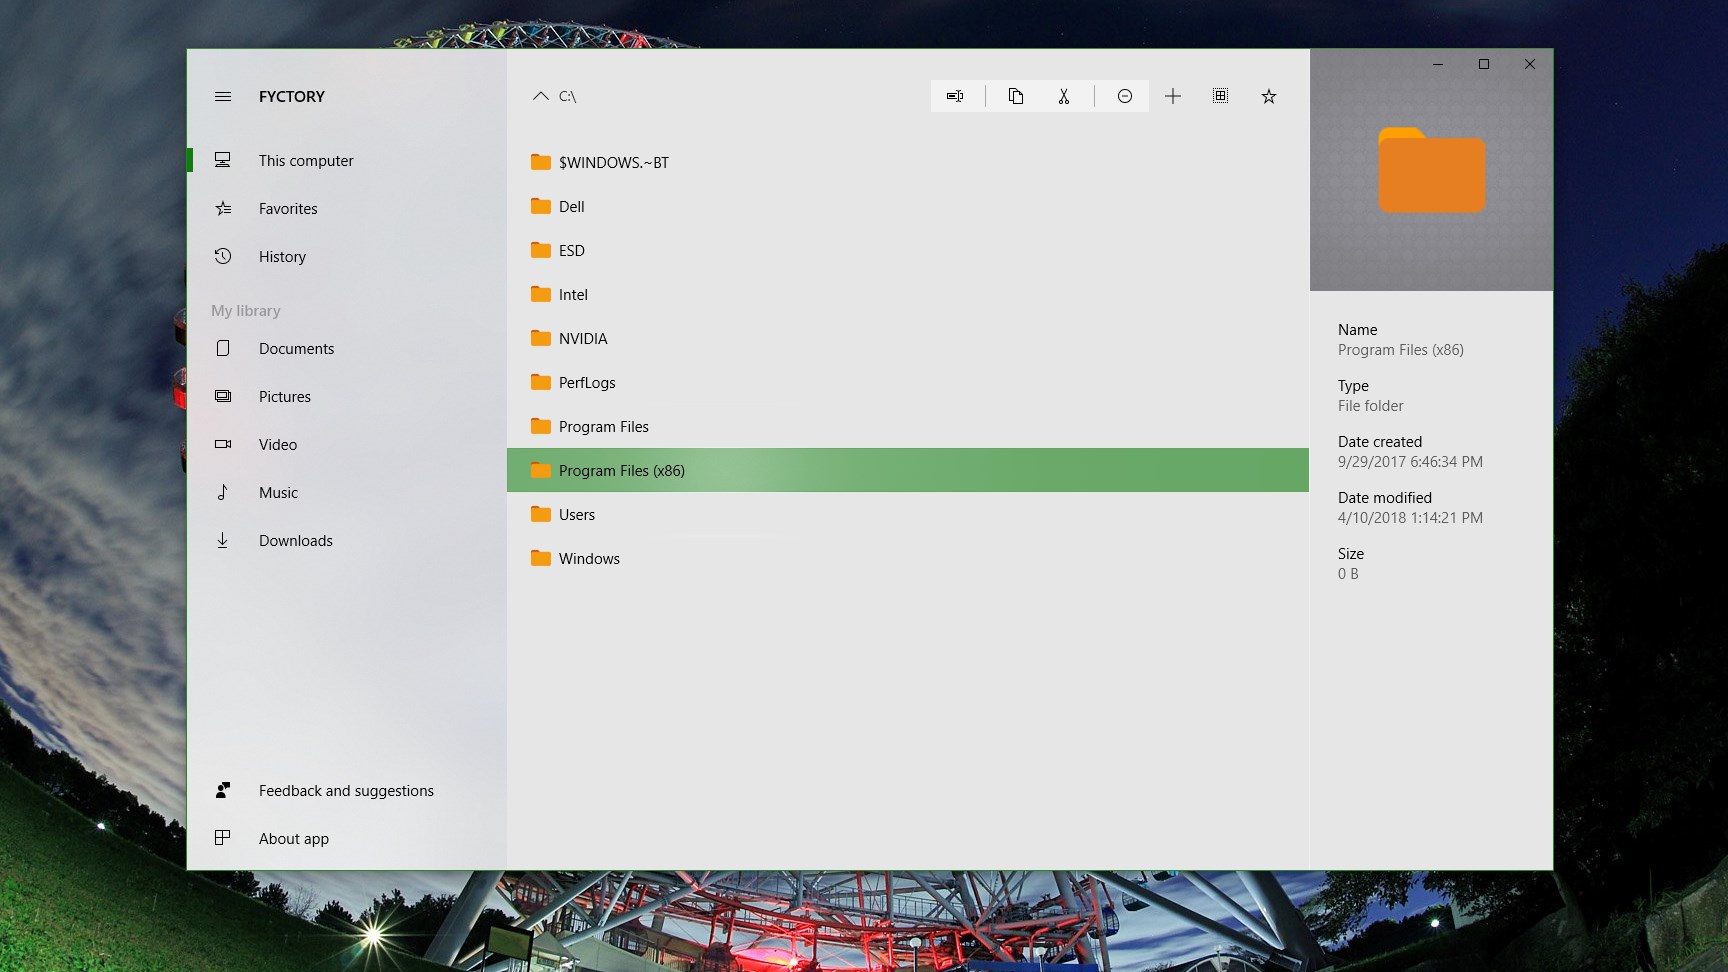
Task: Delete the selection with the minus-circle icon
Action: coord(1125,96)
